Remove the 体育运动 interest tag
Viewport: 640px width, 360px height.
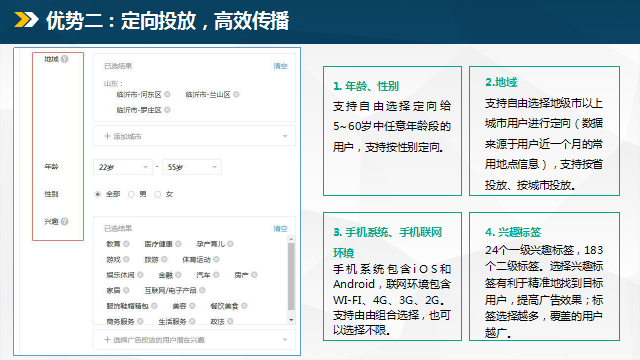[216, 259]
